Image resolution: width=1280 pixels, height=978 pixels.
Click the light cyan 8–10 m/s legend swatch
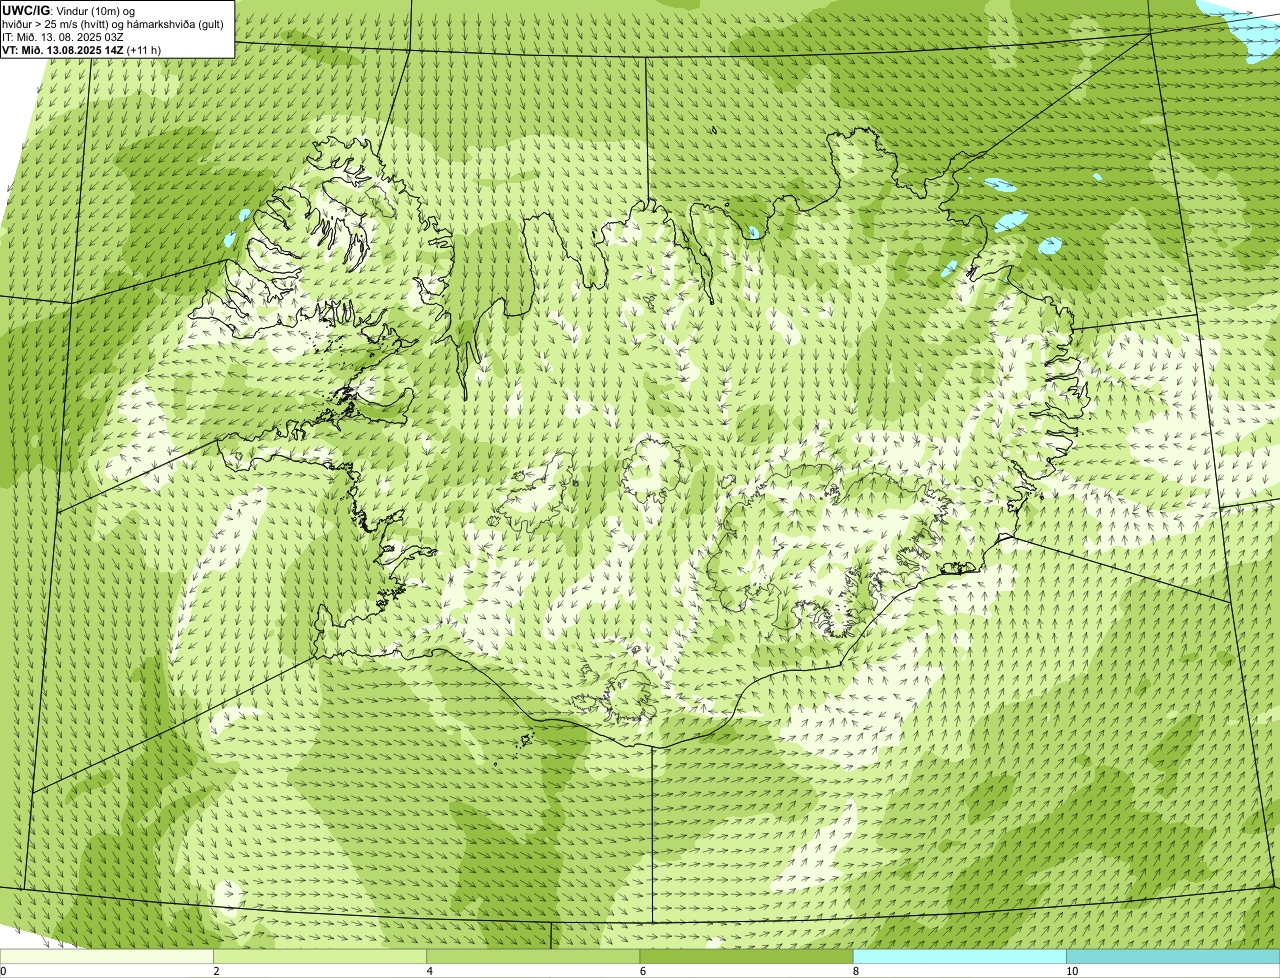(x=960, y=956)
